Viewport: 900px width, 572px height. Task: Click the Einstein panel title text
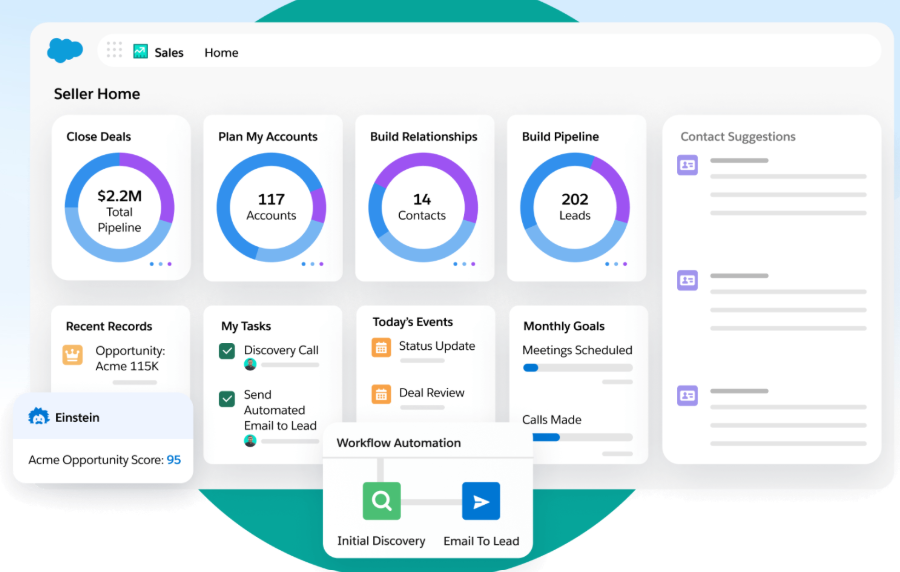(77, 417)
